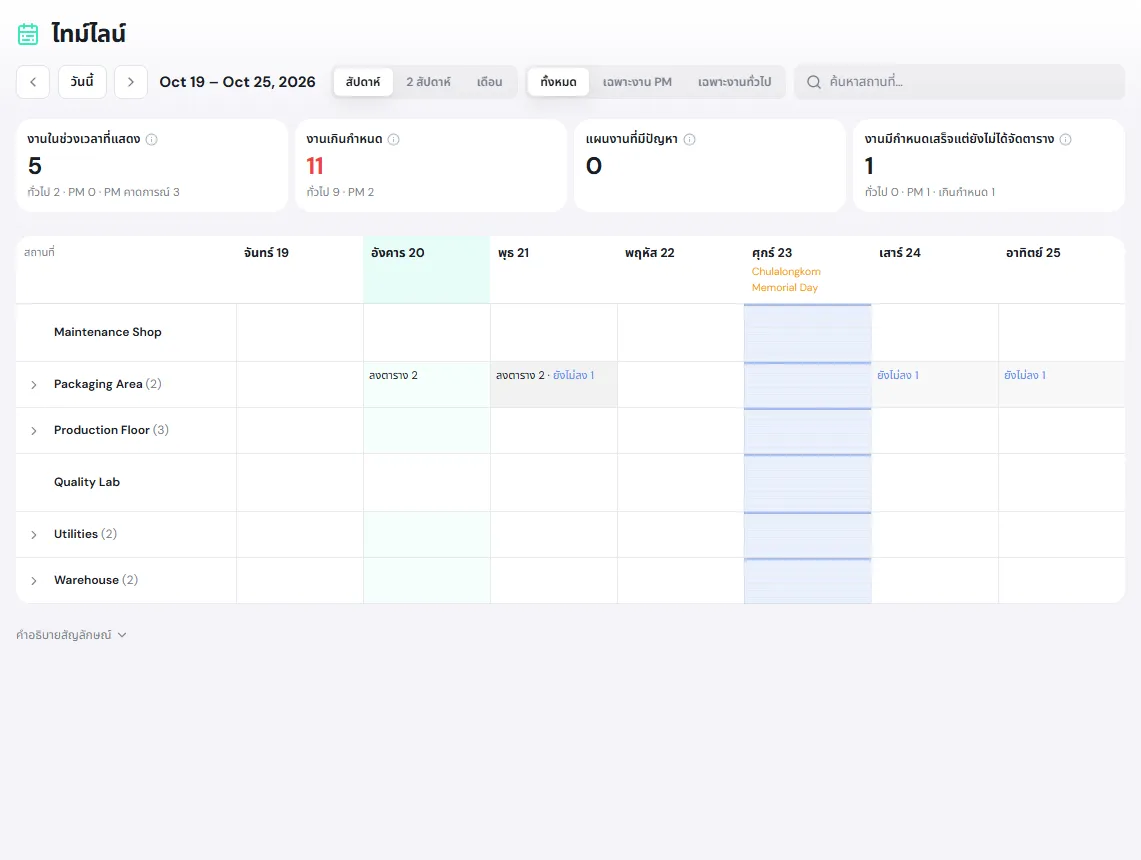The height and width of the screenshot is (860, 1141).
Task: Open the unscheduled jobs summary card
Action: (x=989, y=166)
